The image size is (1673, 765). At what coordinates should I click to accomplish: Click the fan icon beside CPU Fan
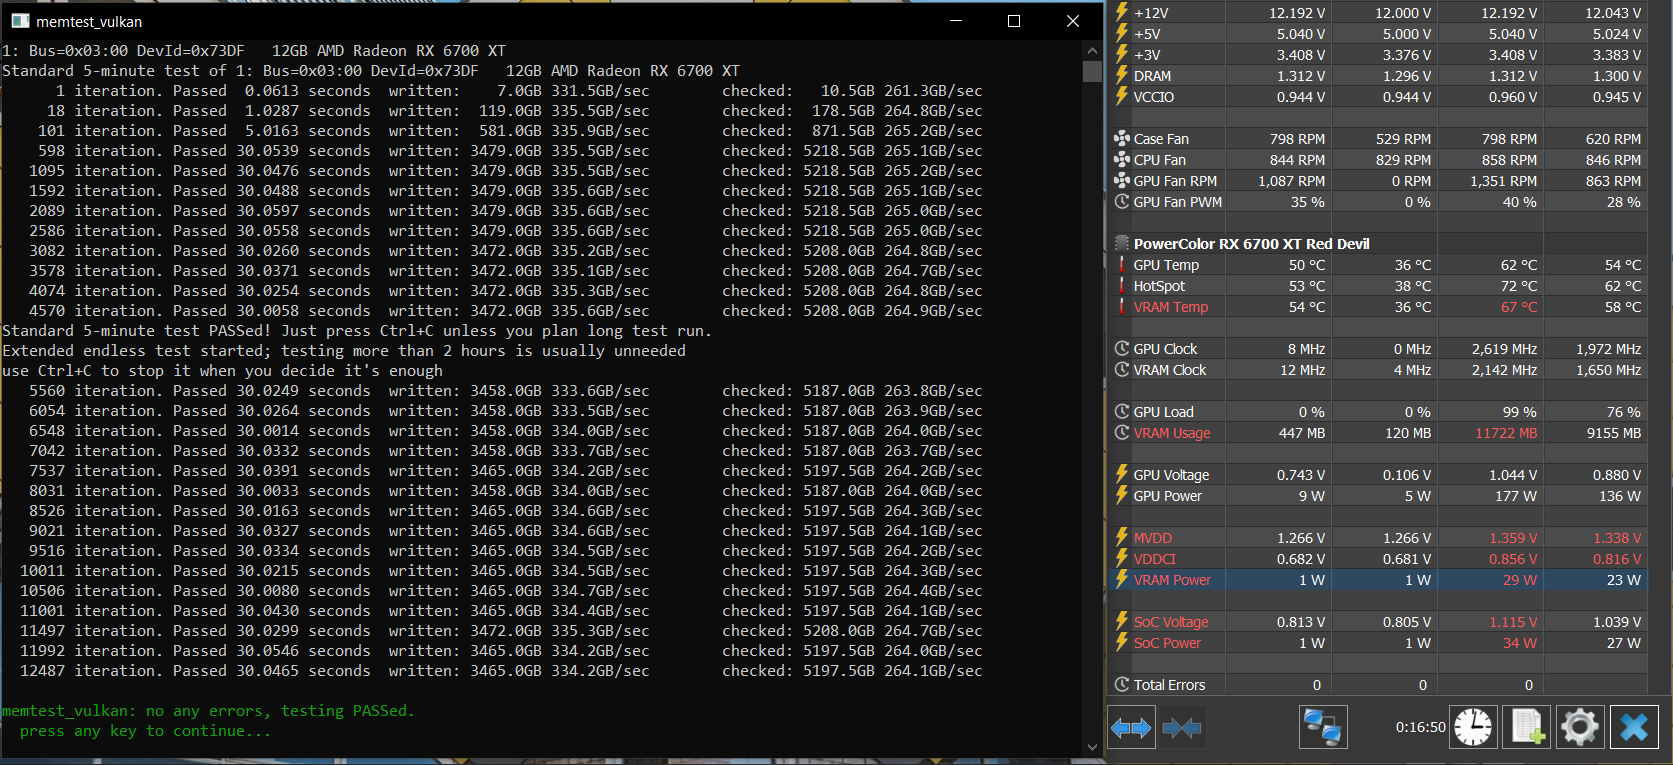[1122, 160]
